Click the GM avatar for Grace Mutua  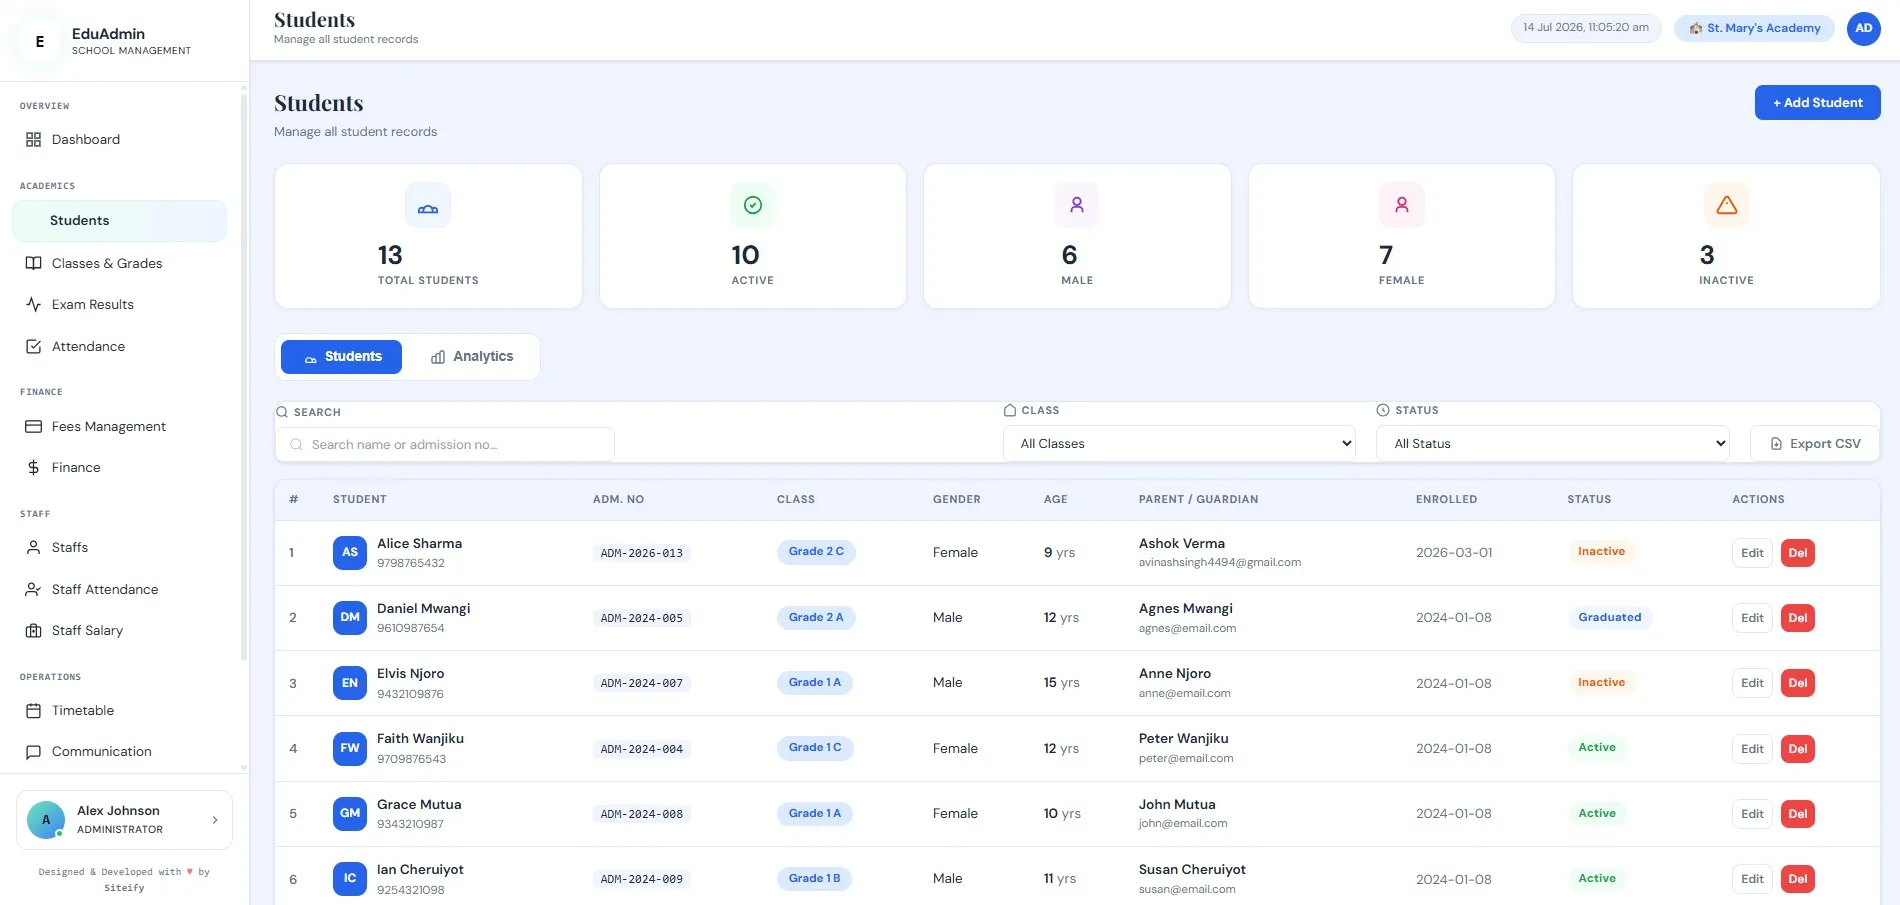pos(350,813)
